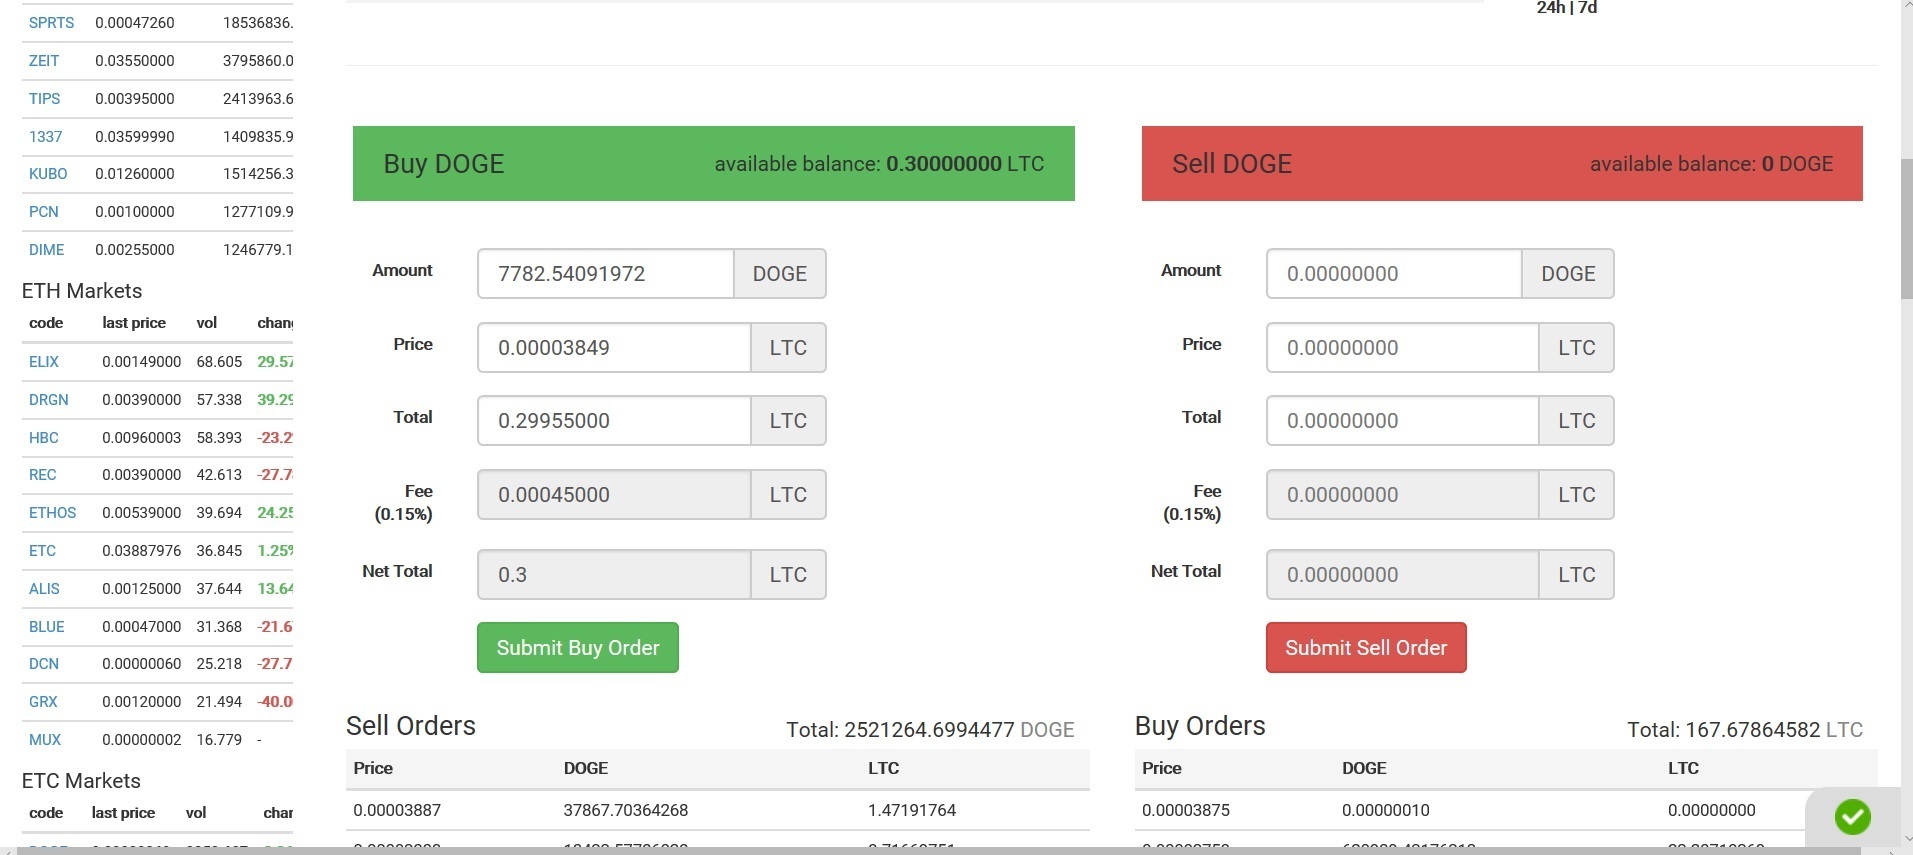The width and height of the screenshot is (1913, 855).
Task: Open the DIME market
Action: (x=46, y=249)
